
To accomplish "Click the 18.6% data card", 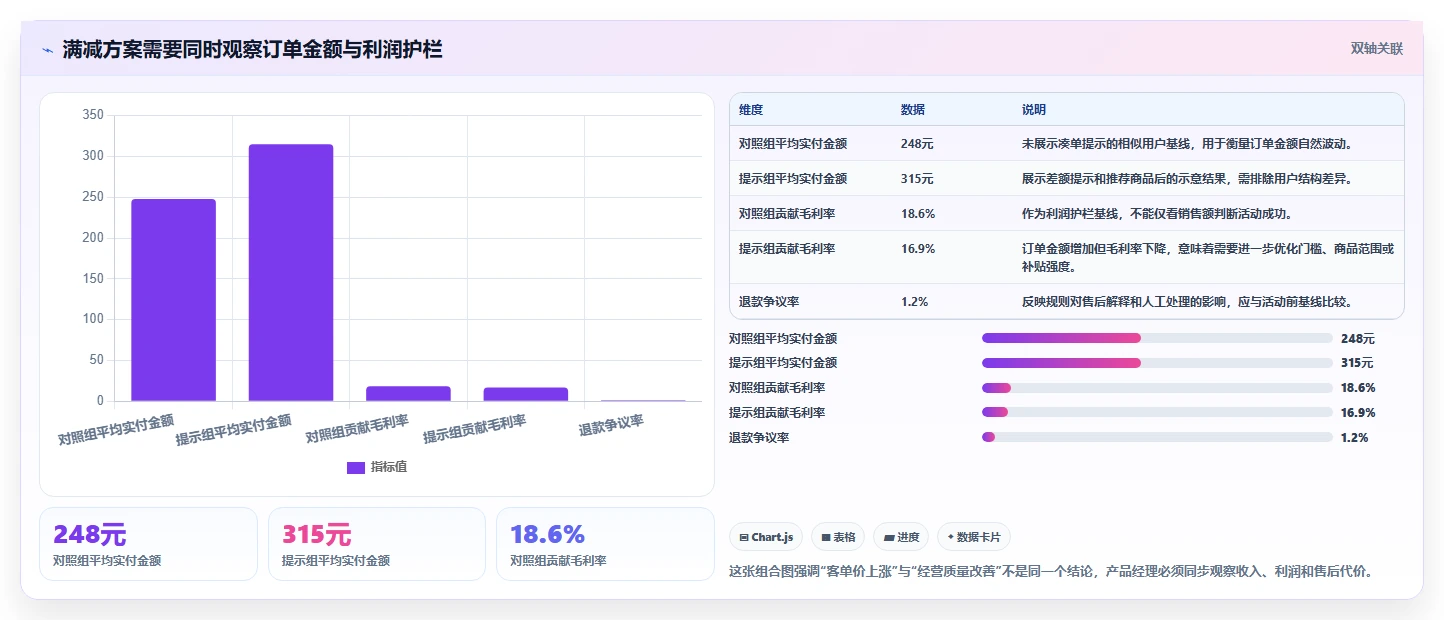I will pos(605,544).
